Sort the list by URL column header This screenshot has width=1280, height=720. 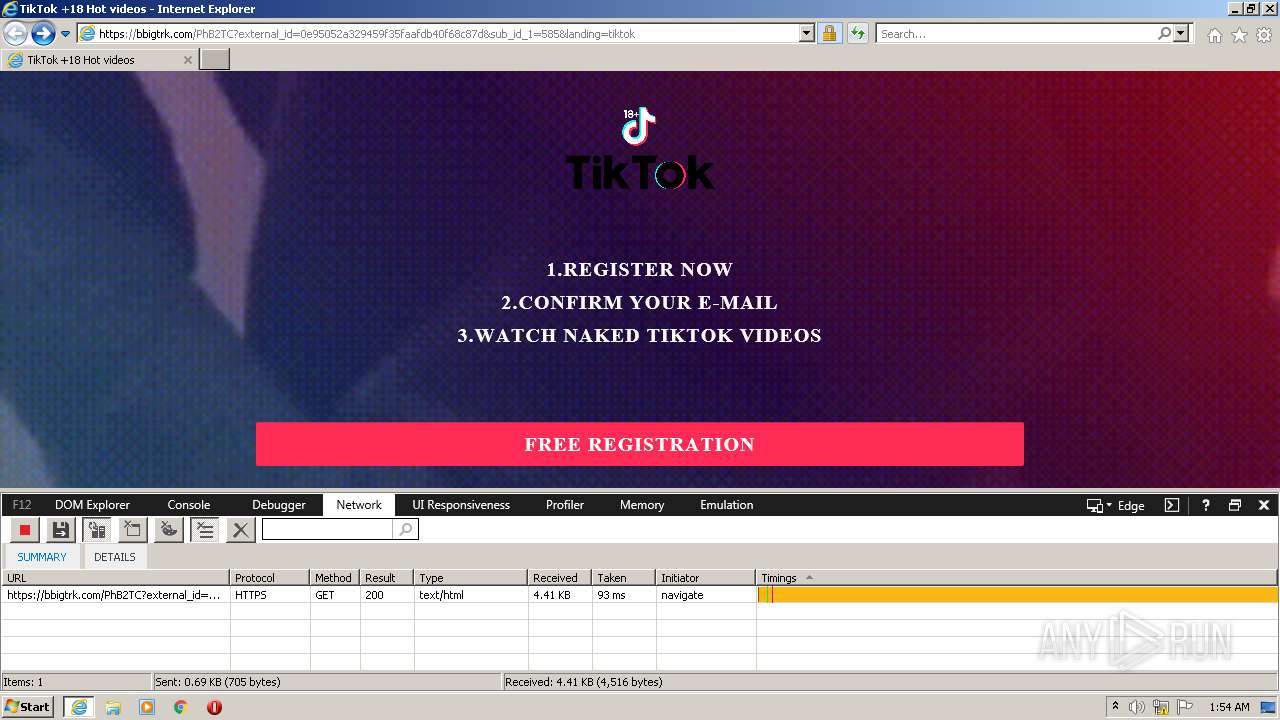click(116, 578)
